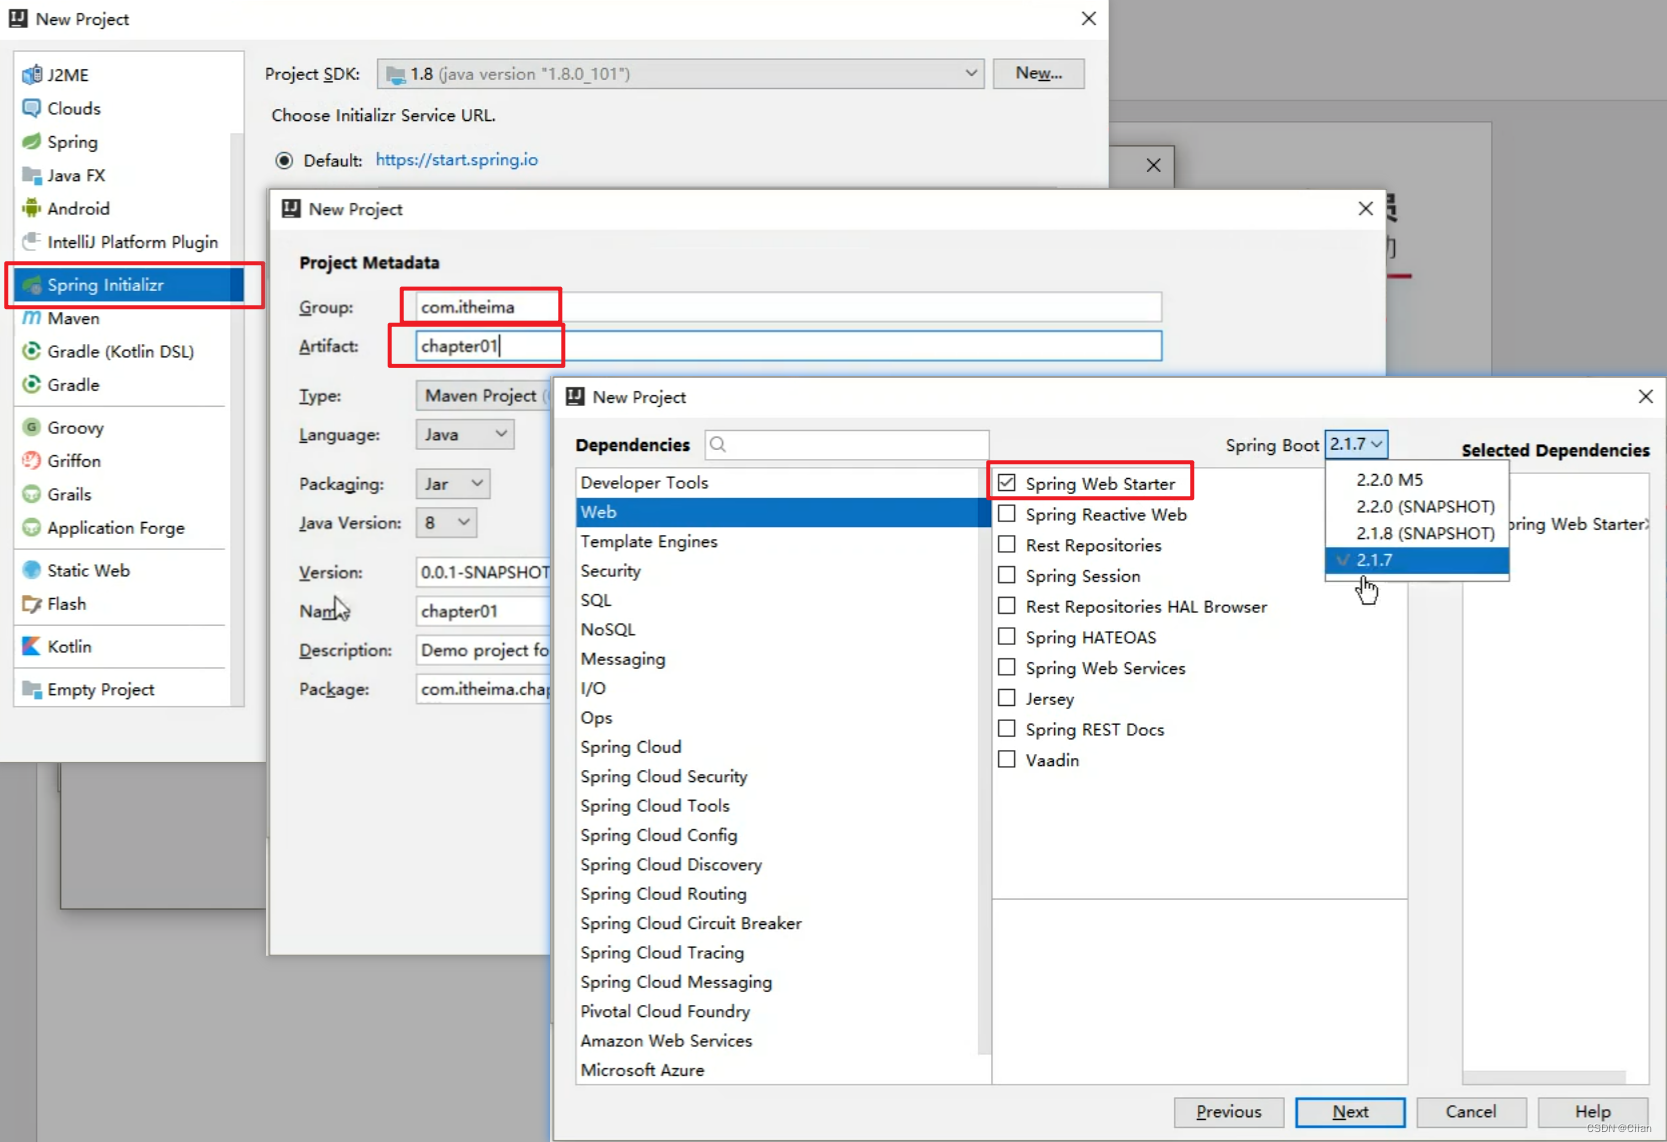This screenshot has height=1142, width=1667.
Task: Cancel the New Project dialog
Action: click(x=1471, y=1112)
